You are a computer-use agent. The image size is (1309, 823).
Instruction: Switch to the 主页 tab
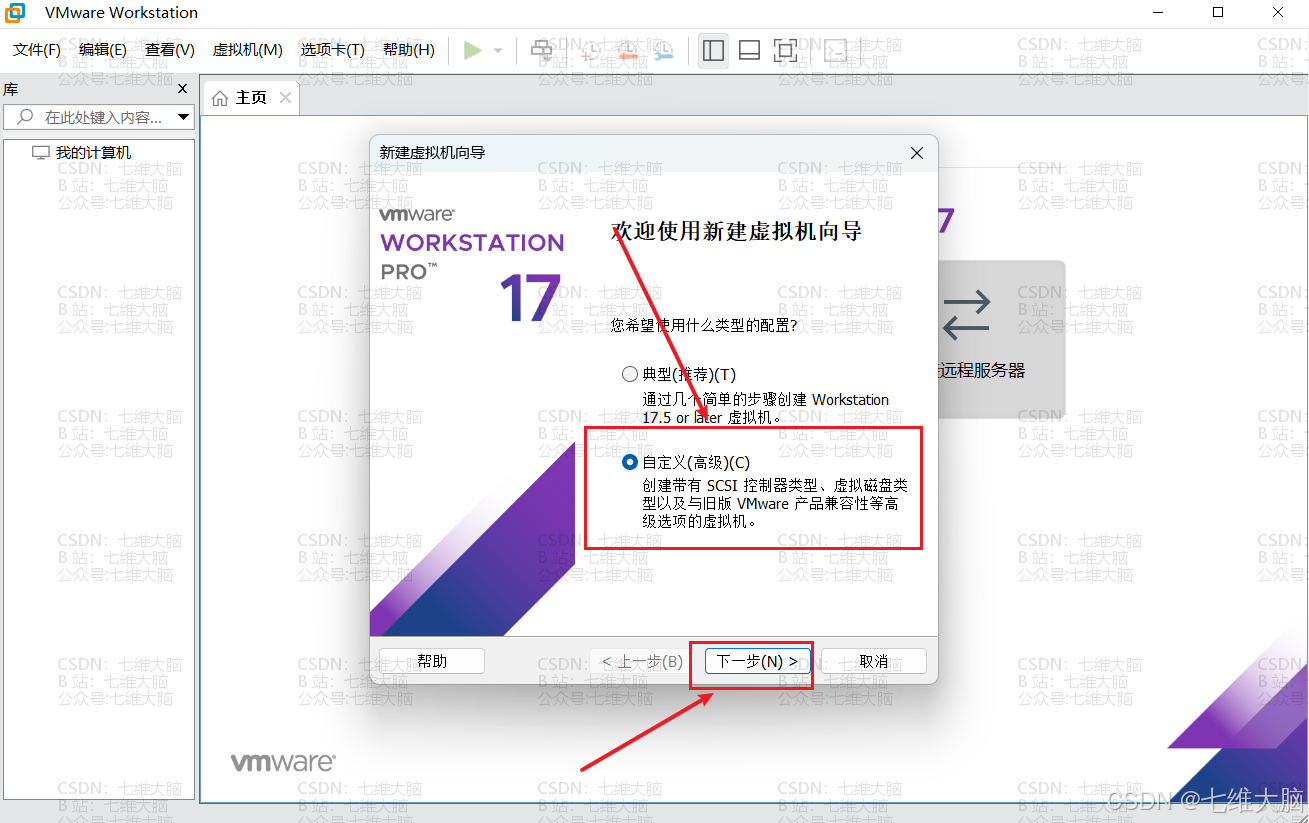[x=251, y=98]
